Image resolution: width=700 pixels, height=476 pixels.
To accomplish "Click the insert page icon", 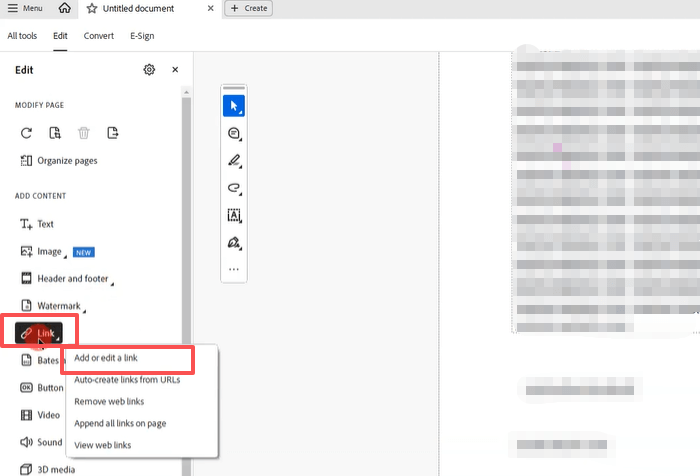I will (55, 133).
